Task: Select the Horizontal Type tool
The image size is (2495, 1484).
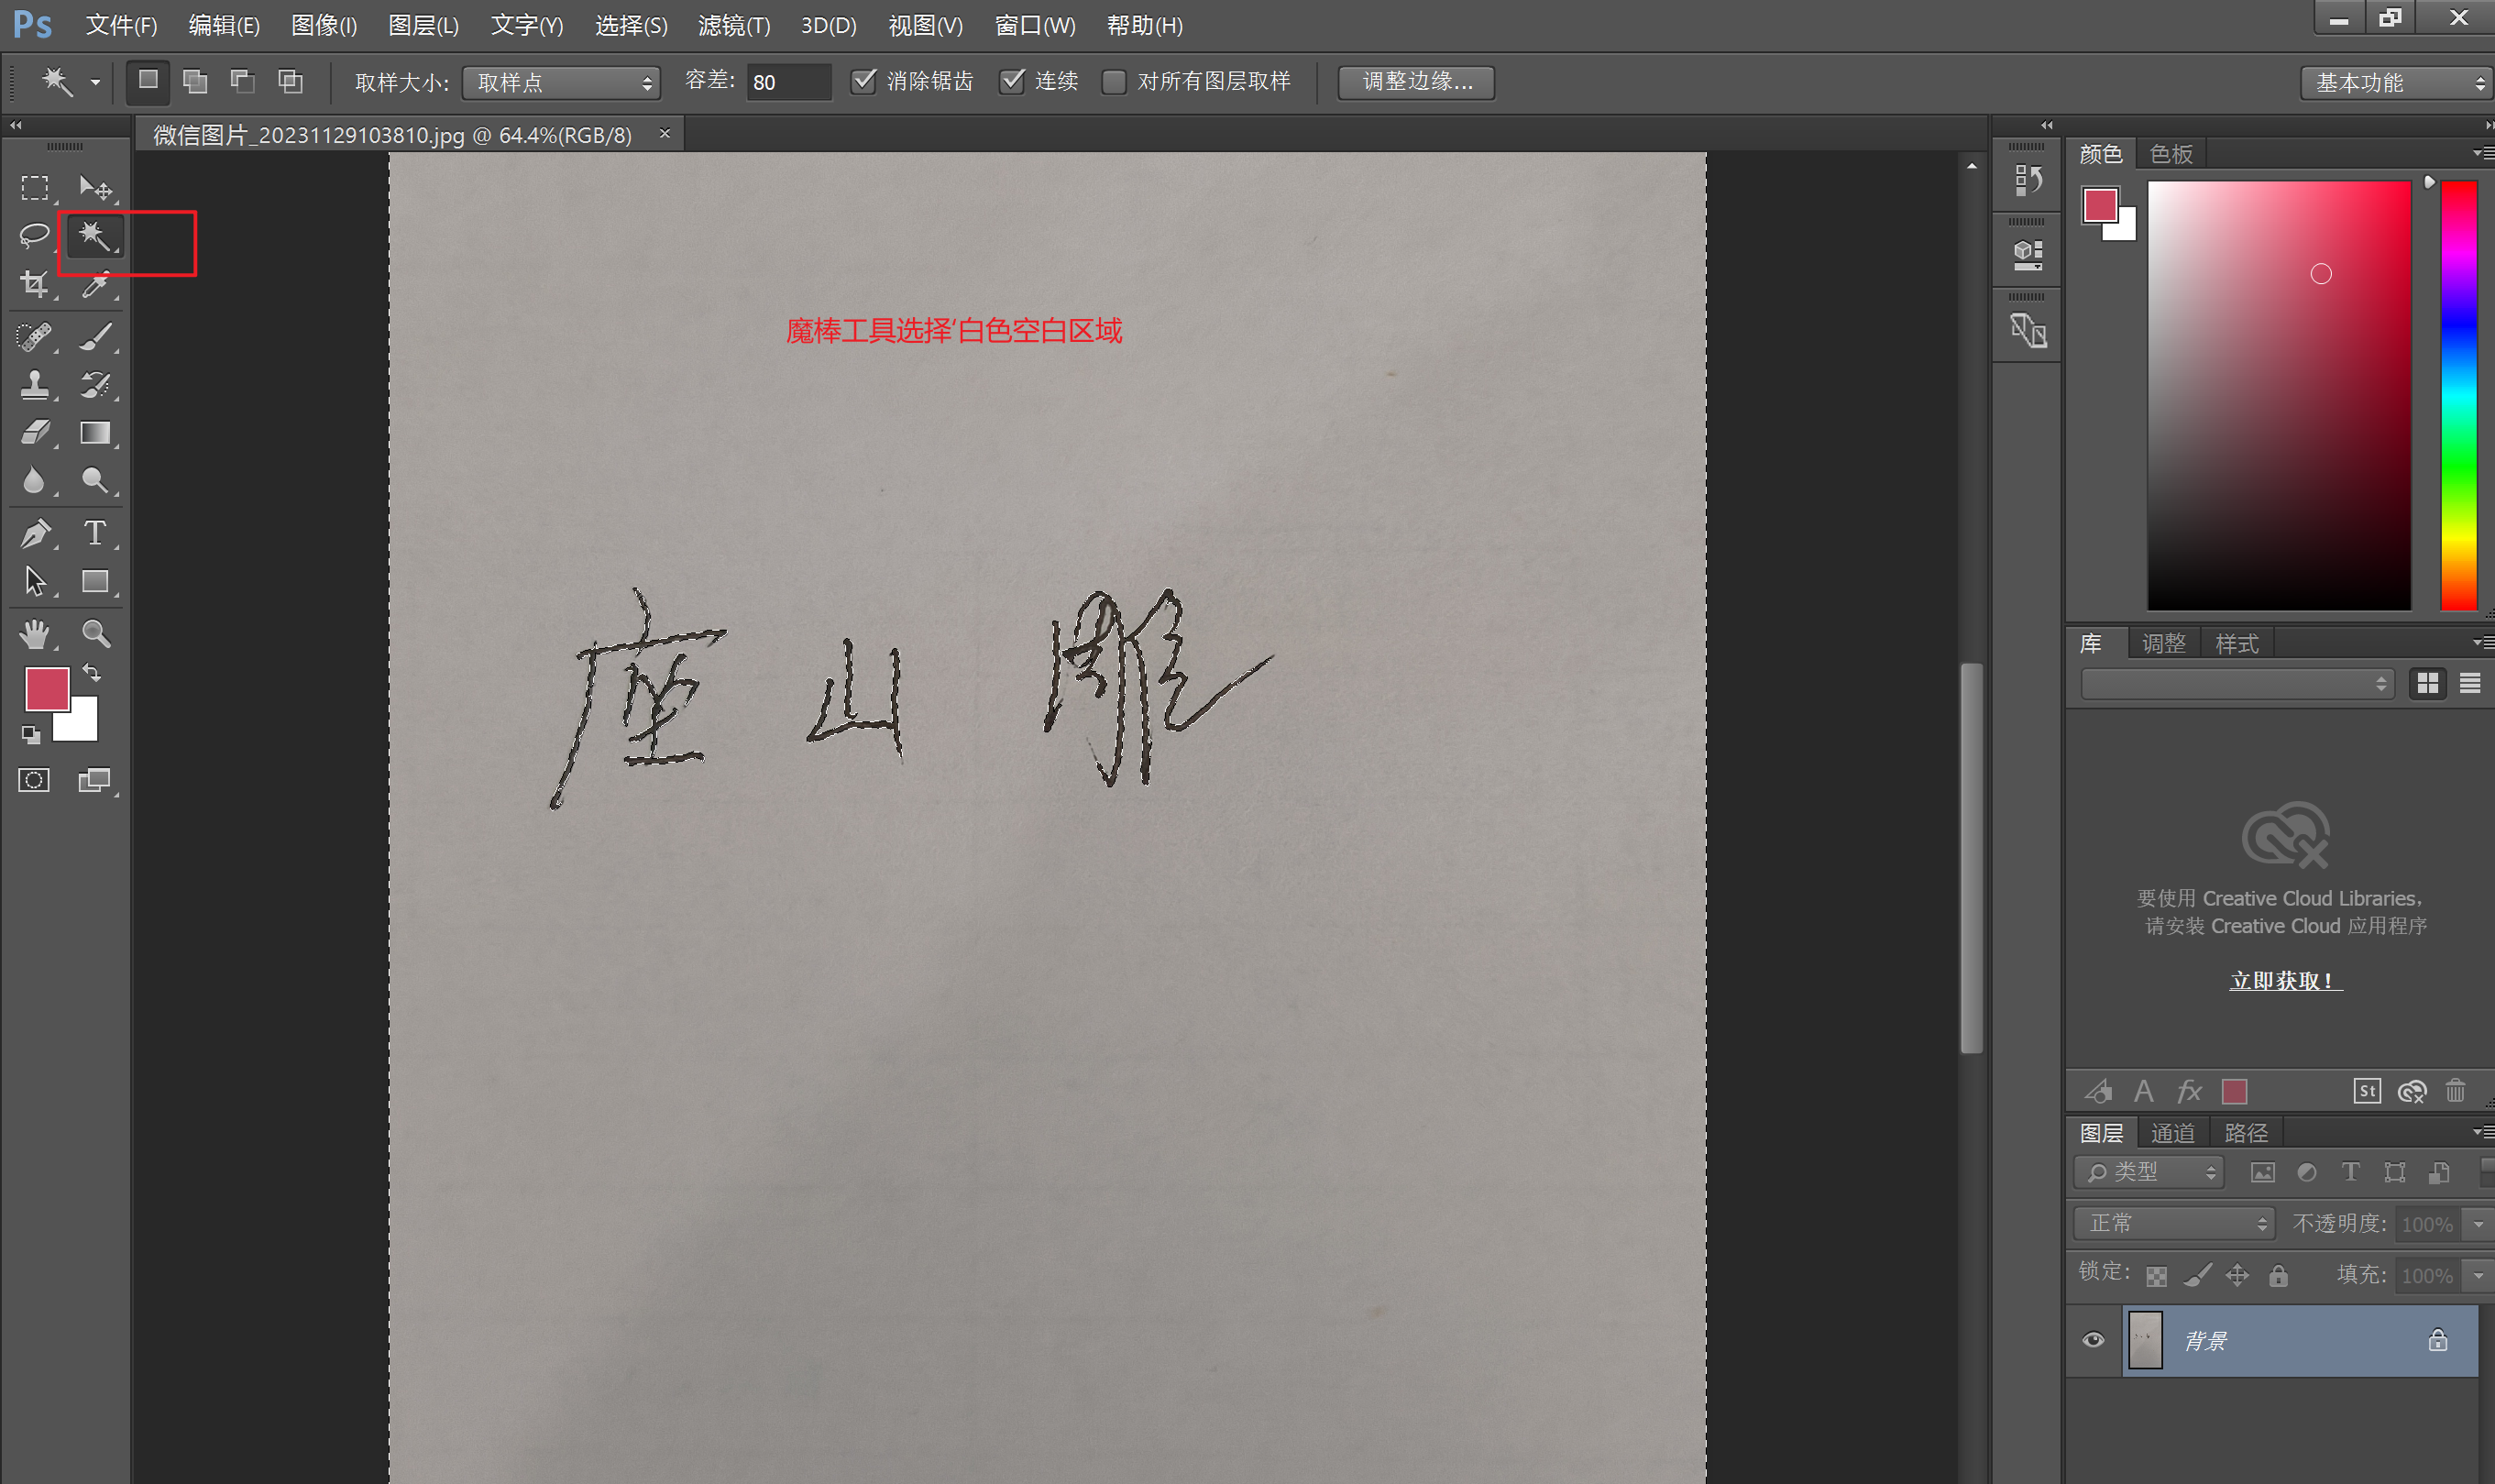Action: point(95,533)
